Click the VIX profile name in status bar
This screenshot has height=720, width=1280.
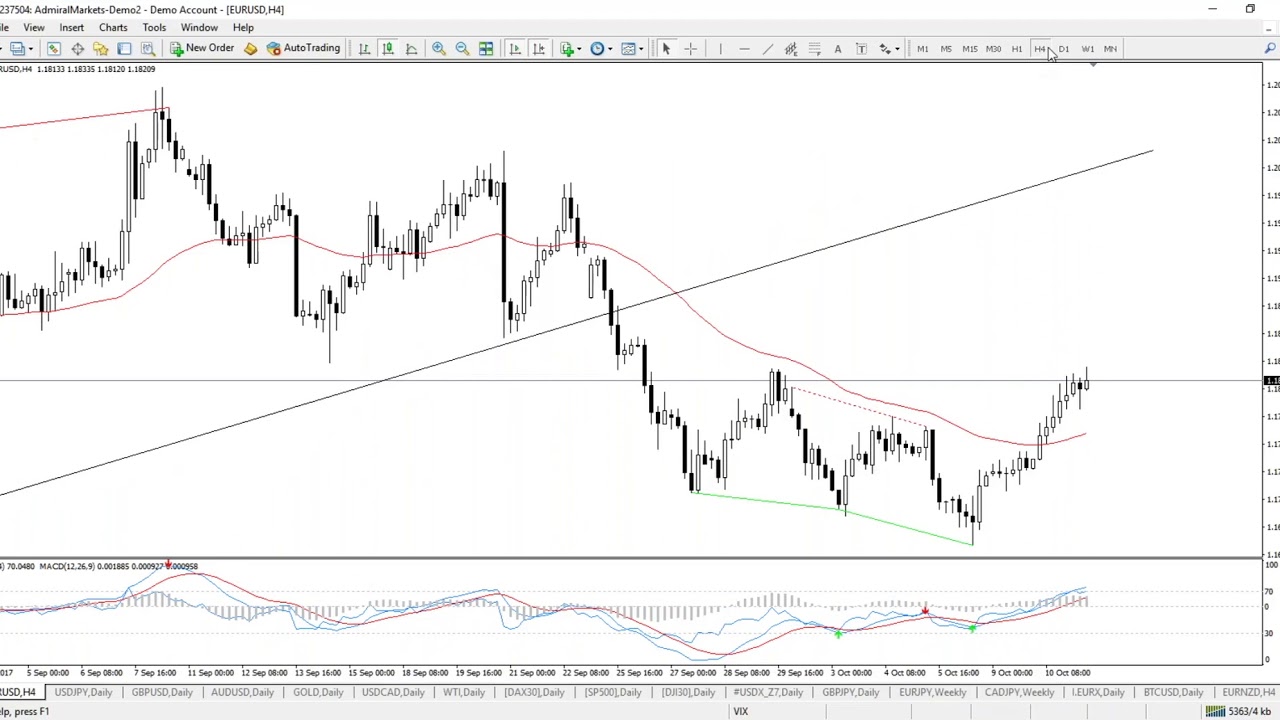coord(740,711)
